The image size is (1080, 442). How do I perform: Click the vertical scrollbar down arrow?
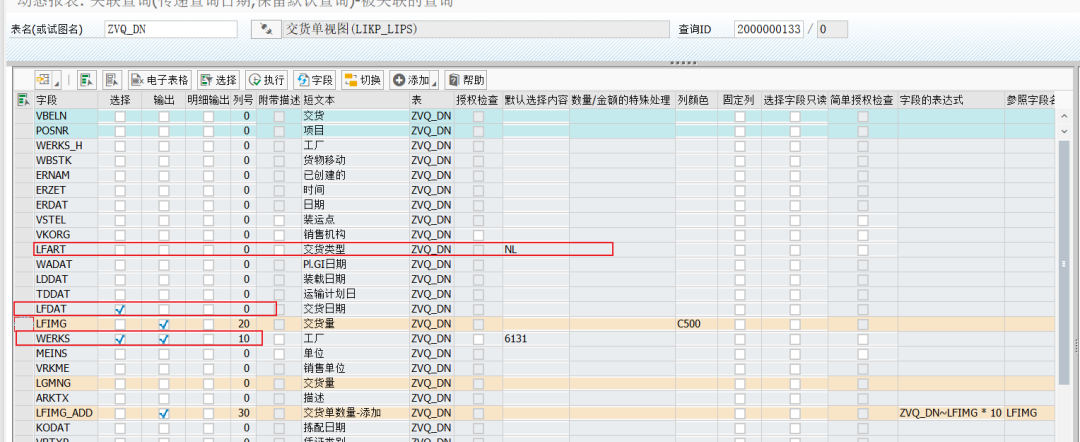coord(1066,130)
